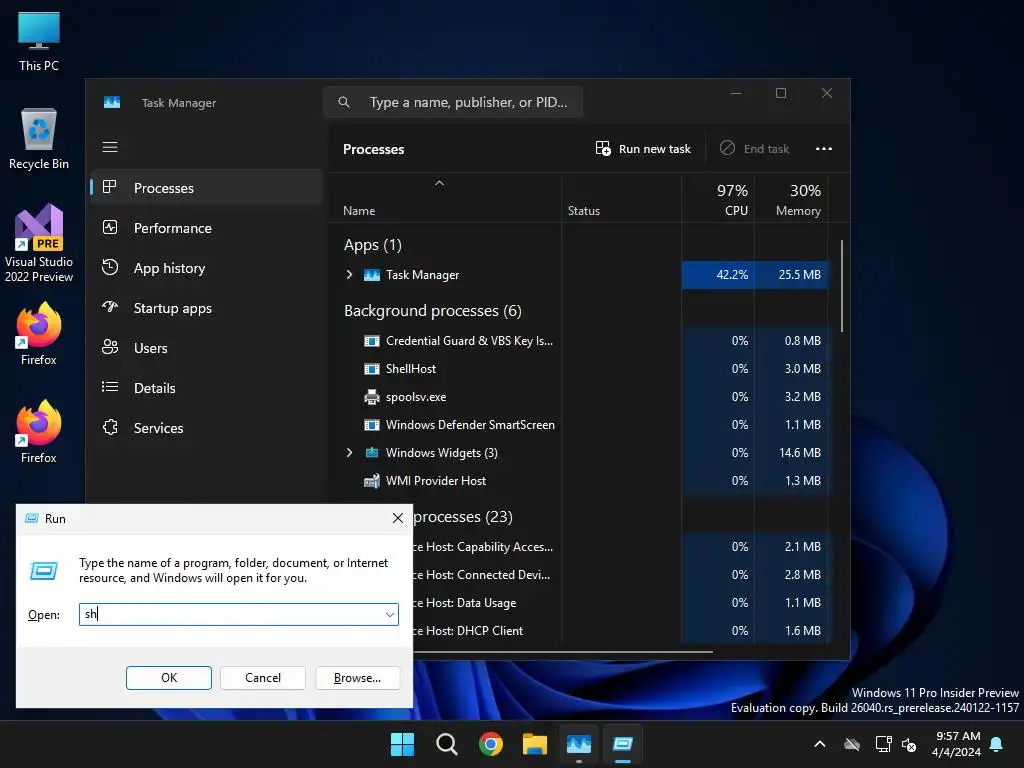The height and width of the screenshot is (768, 1024).
Task: Select the Host: DHCP Client process row
Action: 620,631
